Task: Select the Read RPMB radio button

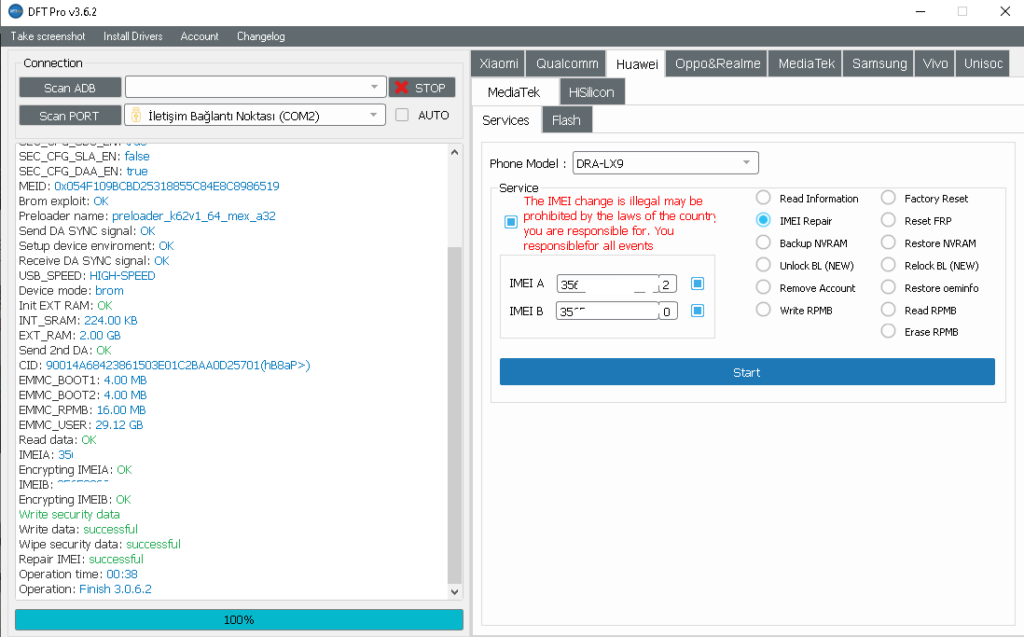Action: [888, 310]
